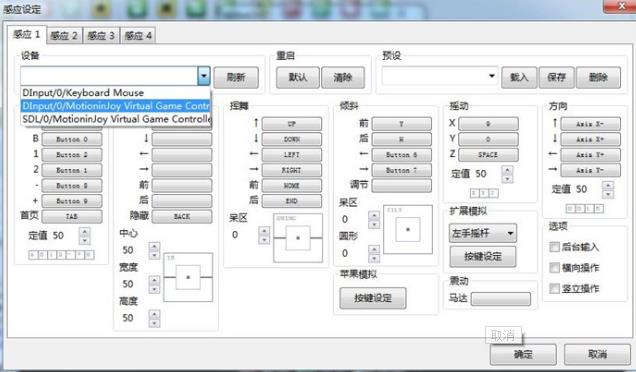Increase the 中心 value stepper
The height and width of the screenshot is (372, 636).
pyautogui.click(x=154, y=246)
